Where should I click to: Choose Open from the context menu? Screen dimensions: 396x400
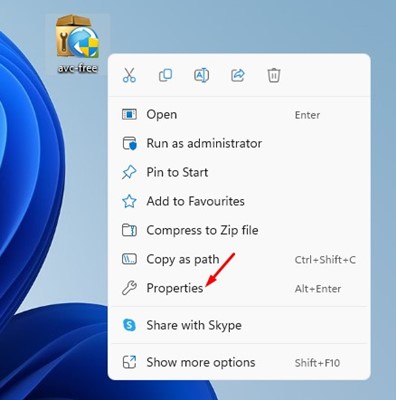click(239, 115)
